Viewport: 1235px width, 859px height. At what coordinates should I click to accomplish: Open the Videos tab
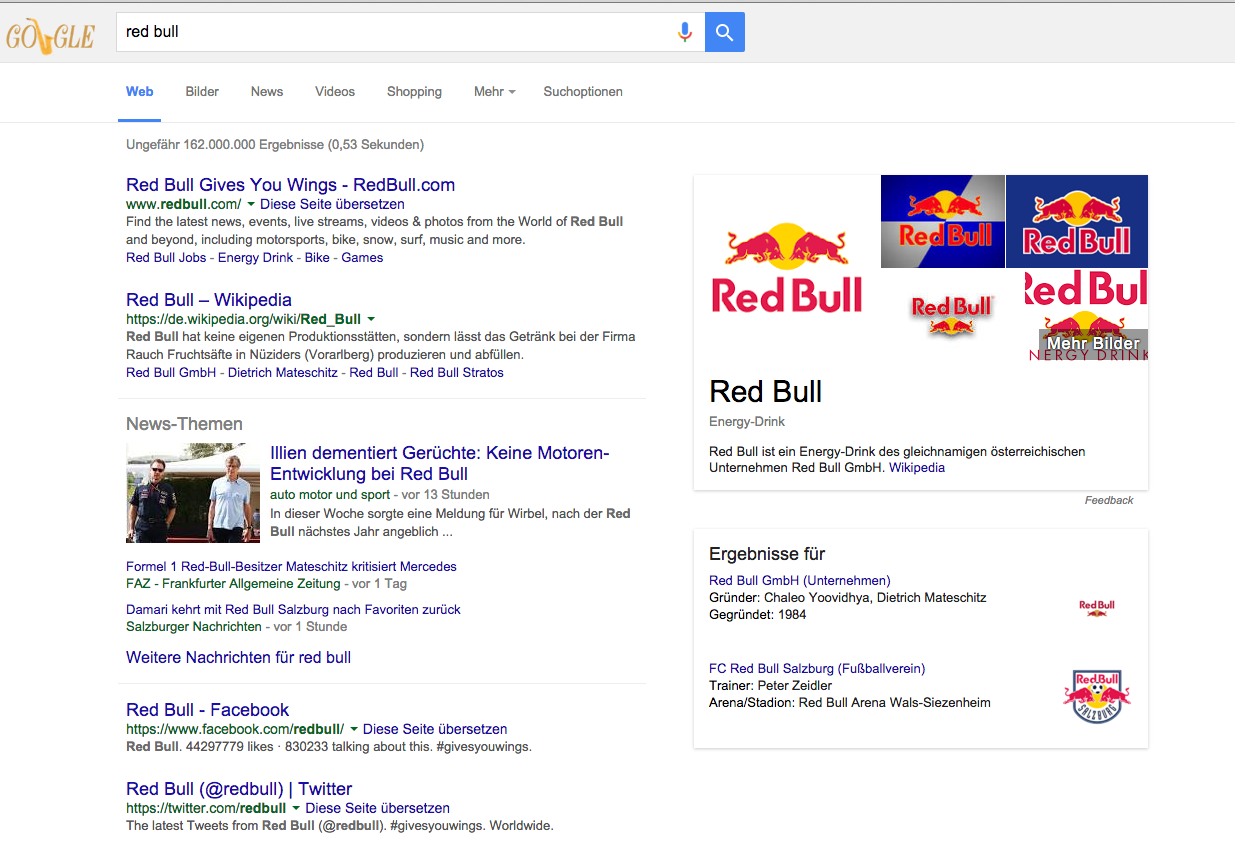[335, 92]
